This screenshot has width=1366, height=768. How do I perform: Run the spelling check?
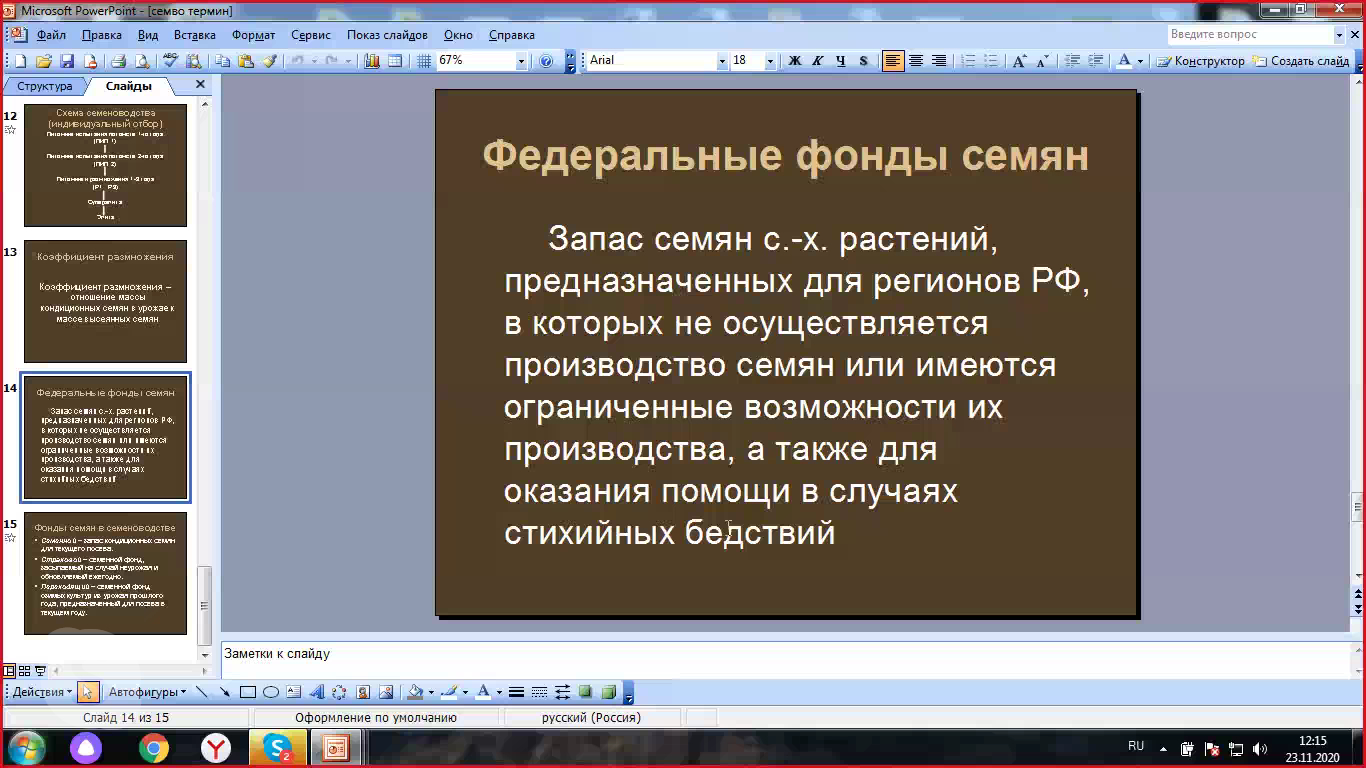(x=171, y=61)
